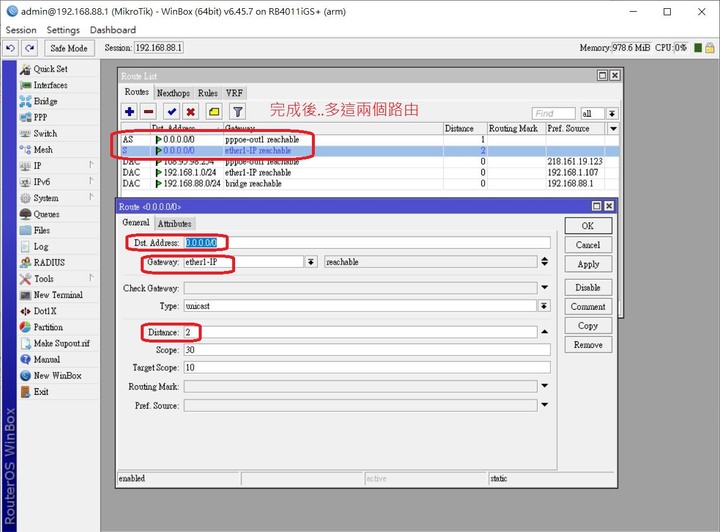Click Copy button in Route dialog
The image size is (720, 532).
point(588,326)
